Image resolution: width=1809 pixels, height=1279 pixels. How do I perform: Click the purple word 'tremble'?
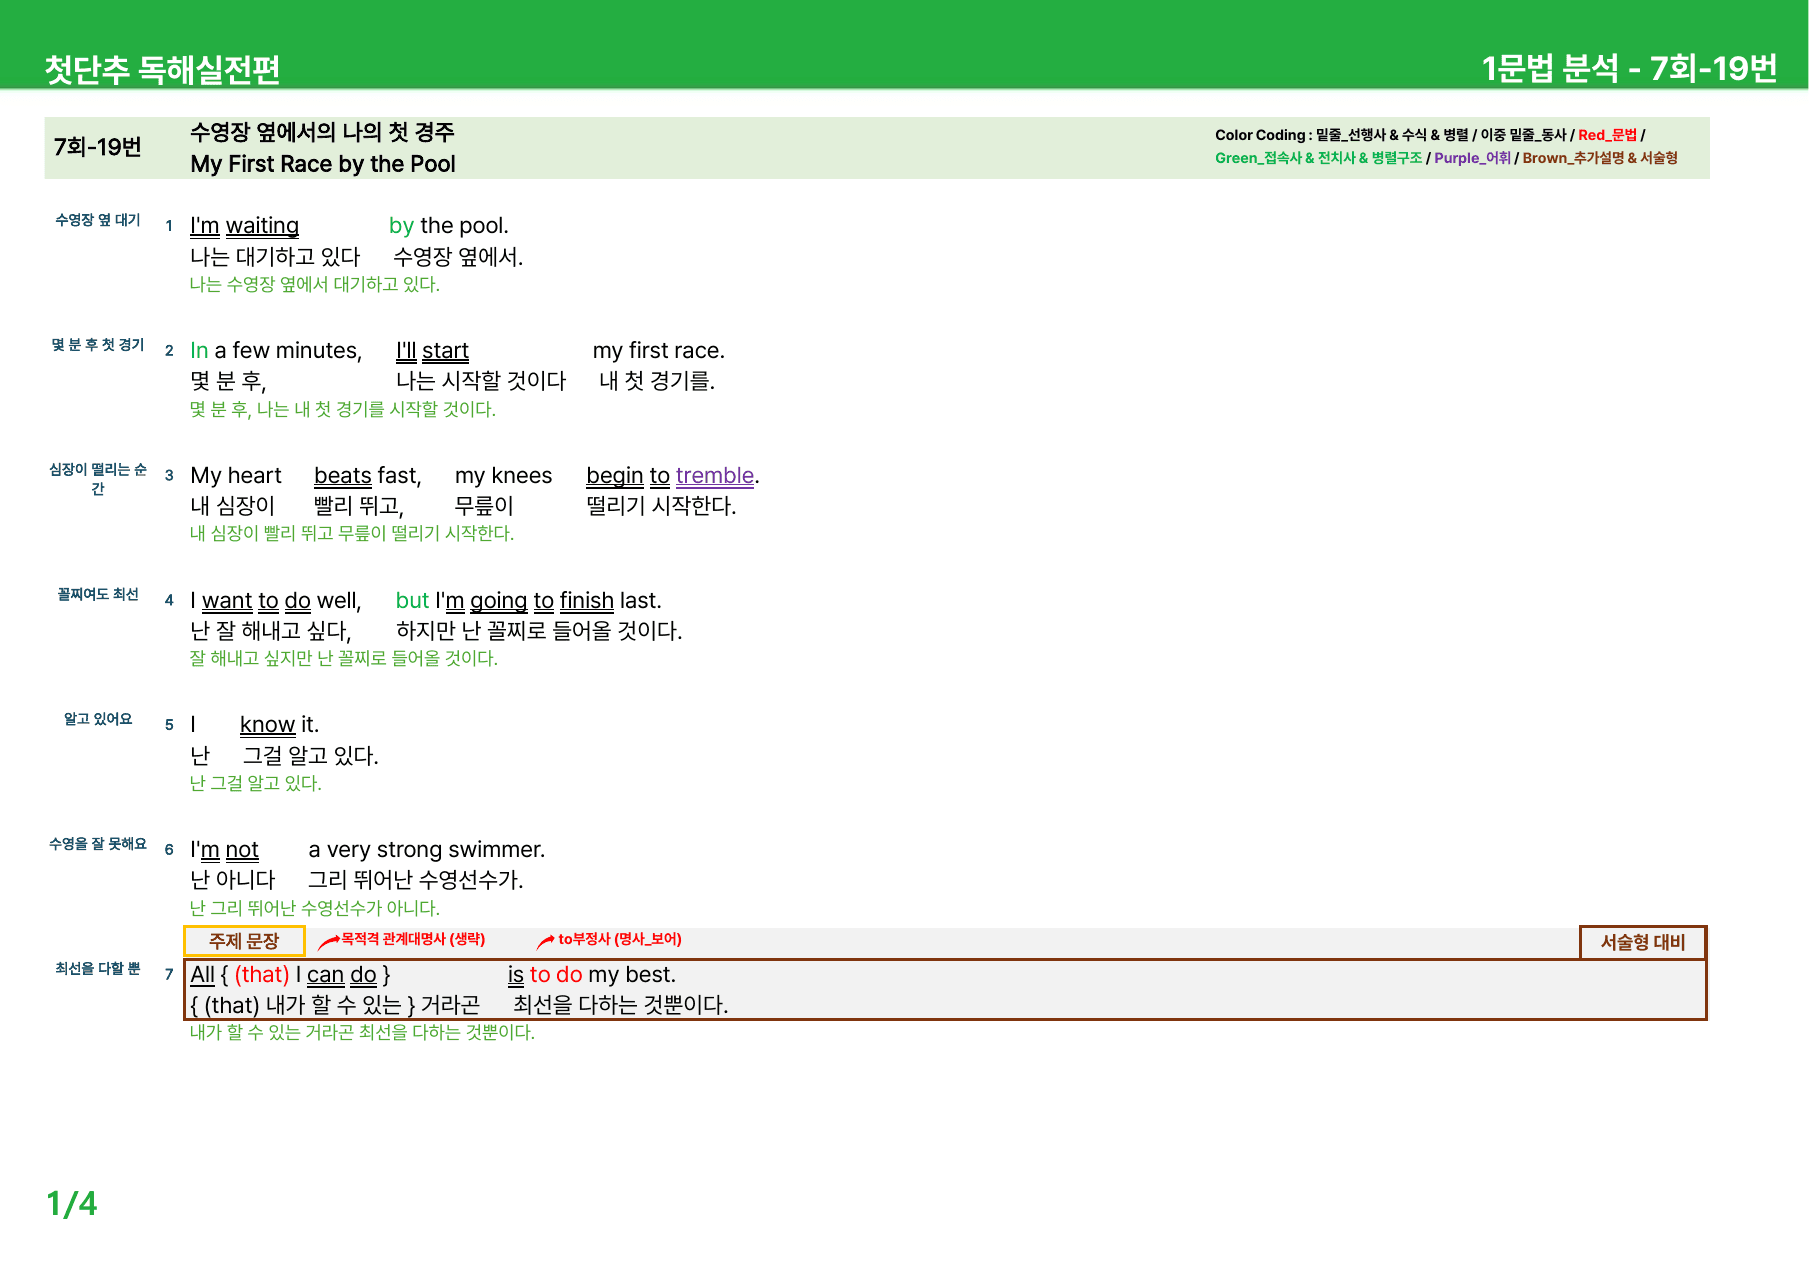click(715, 476)
